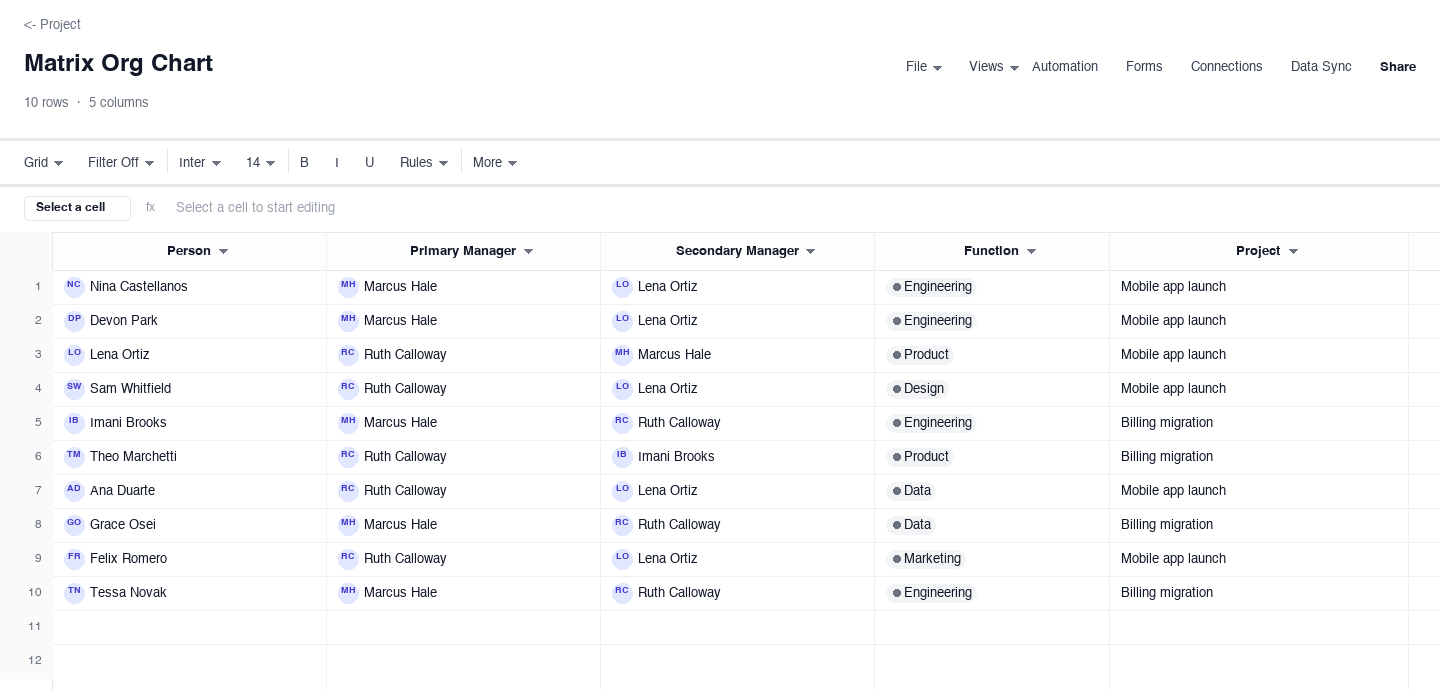Click the Share button
The height and width of the screenshot is (690, 1440).
click(1398, 67)
